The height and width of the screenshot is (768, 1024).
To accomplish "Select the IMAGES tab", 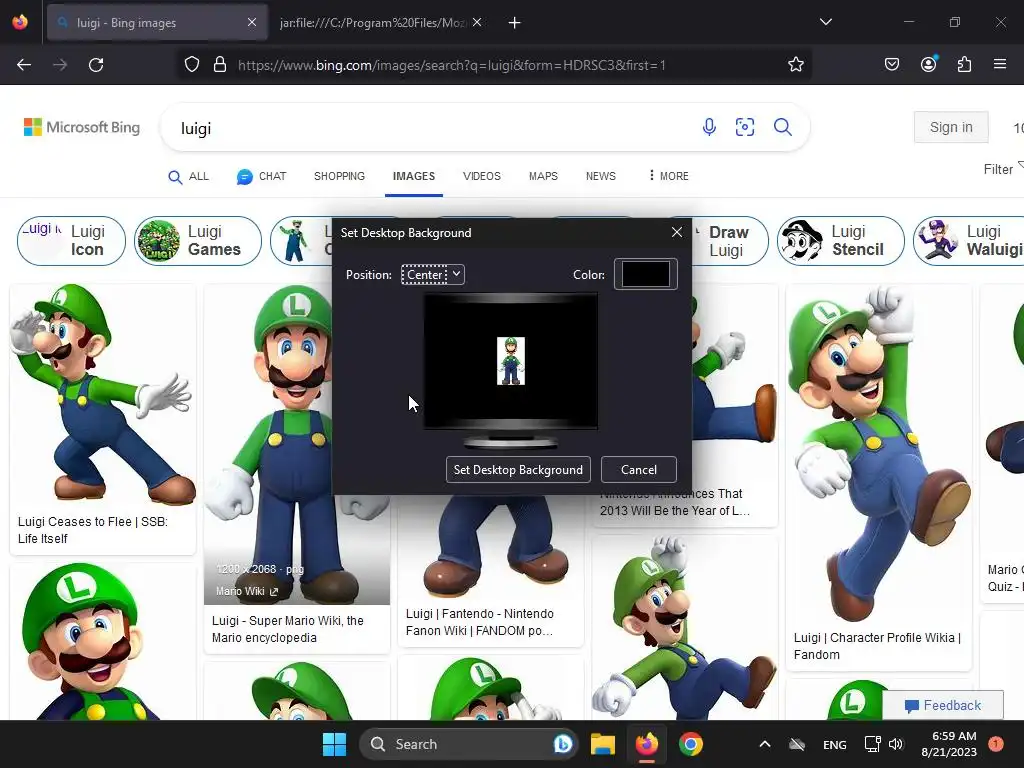I will tap(414, 176).
